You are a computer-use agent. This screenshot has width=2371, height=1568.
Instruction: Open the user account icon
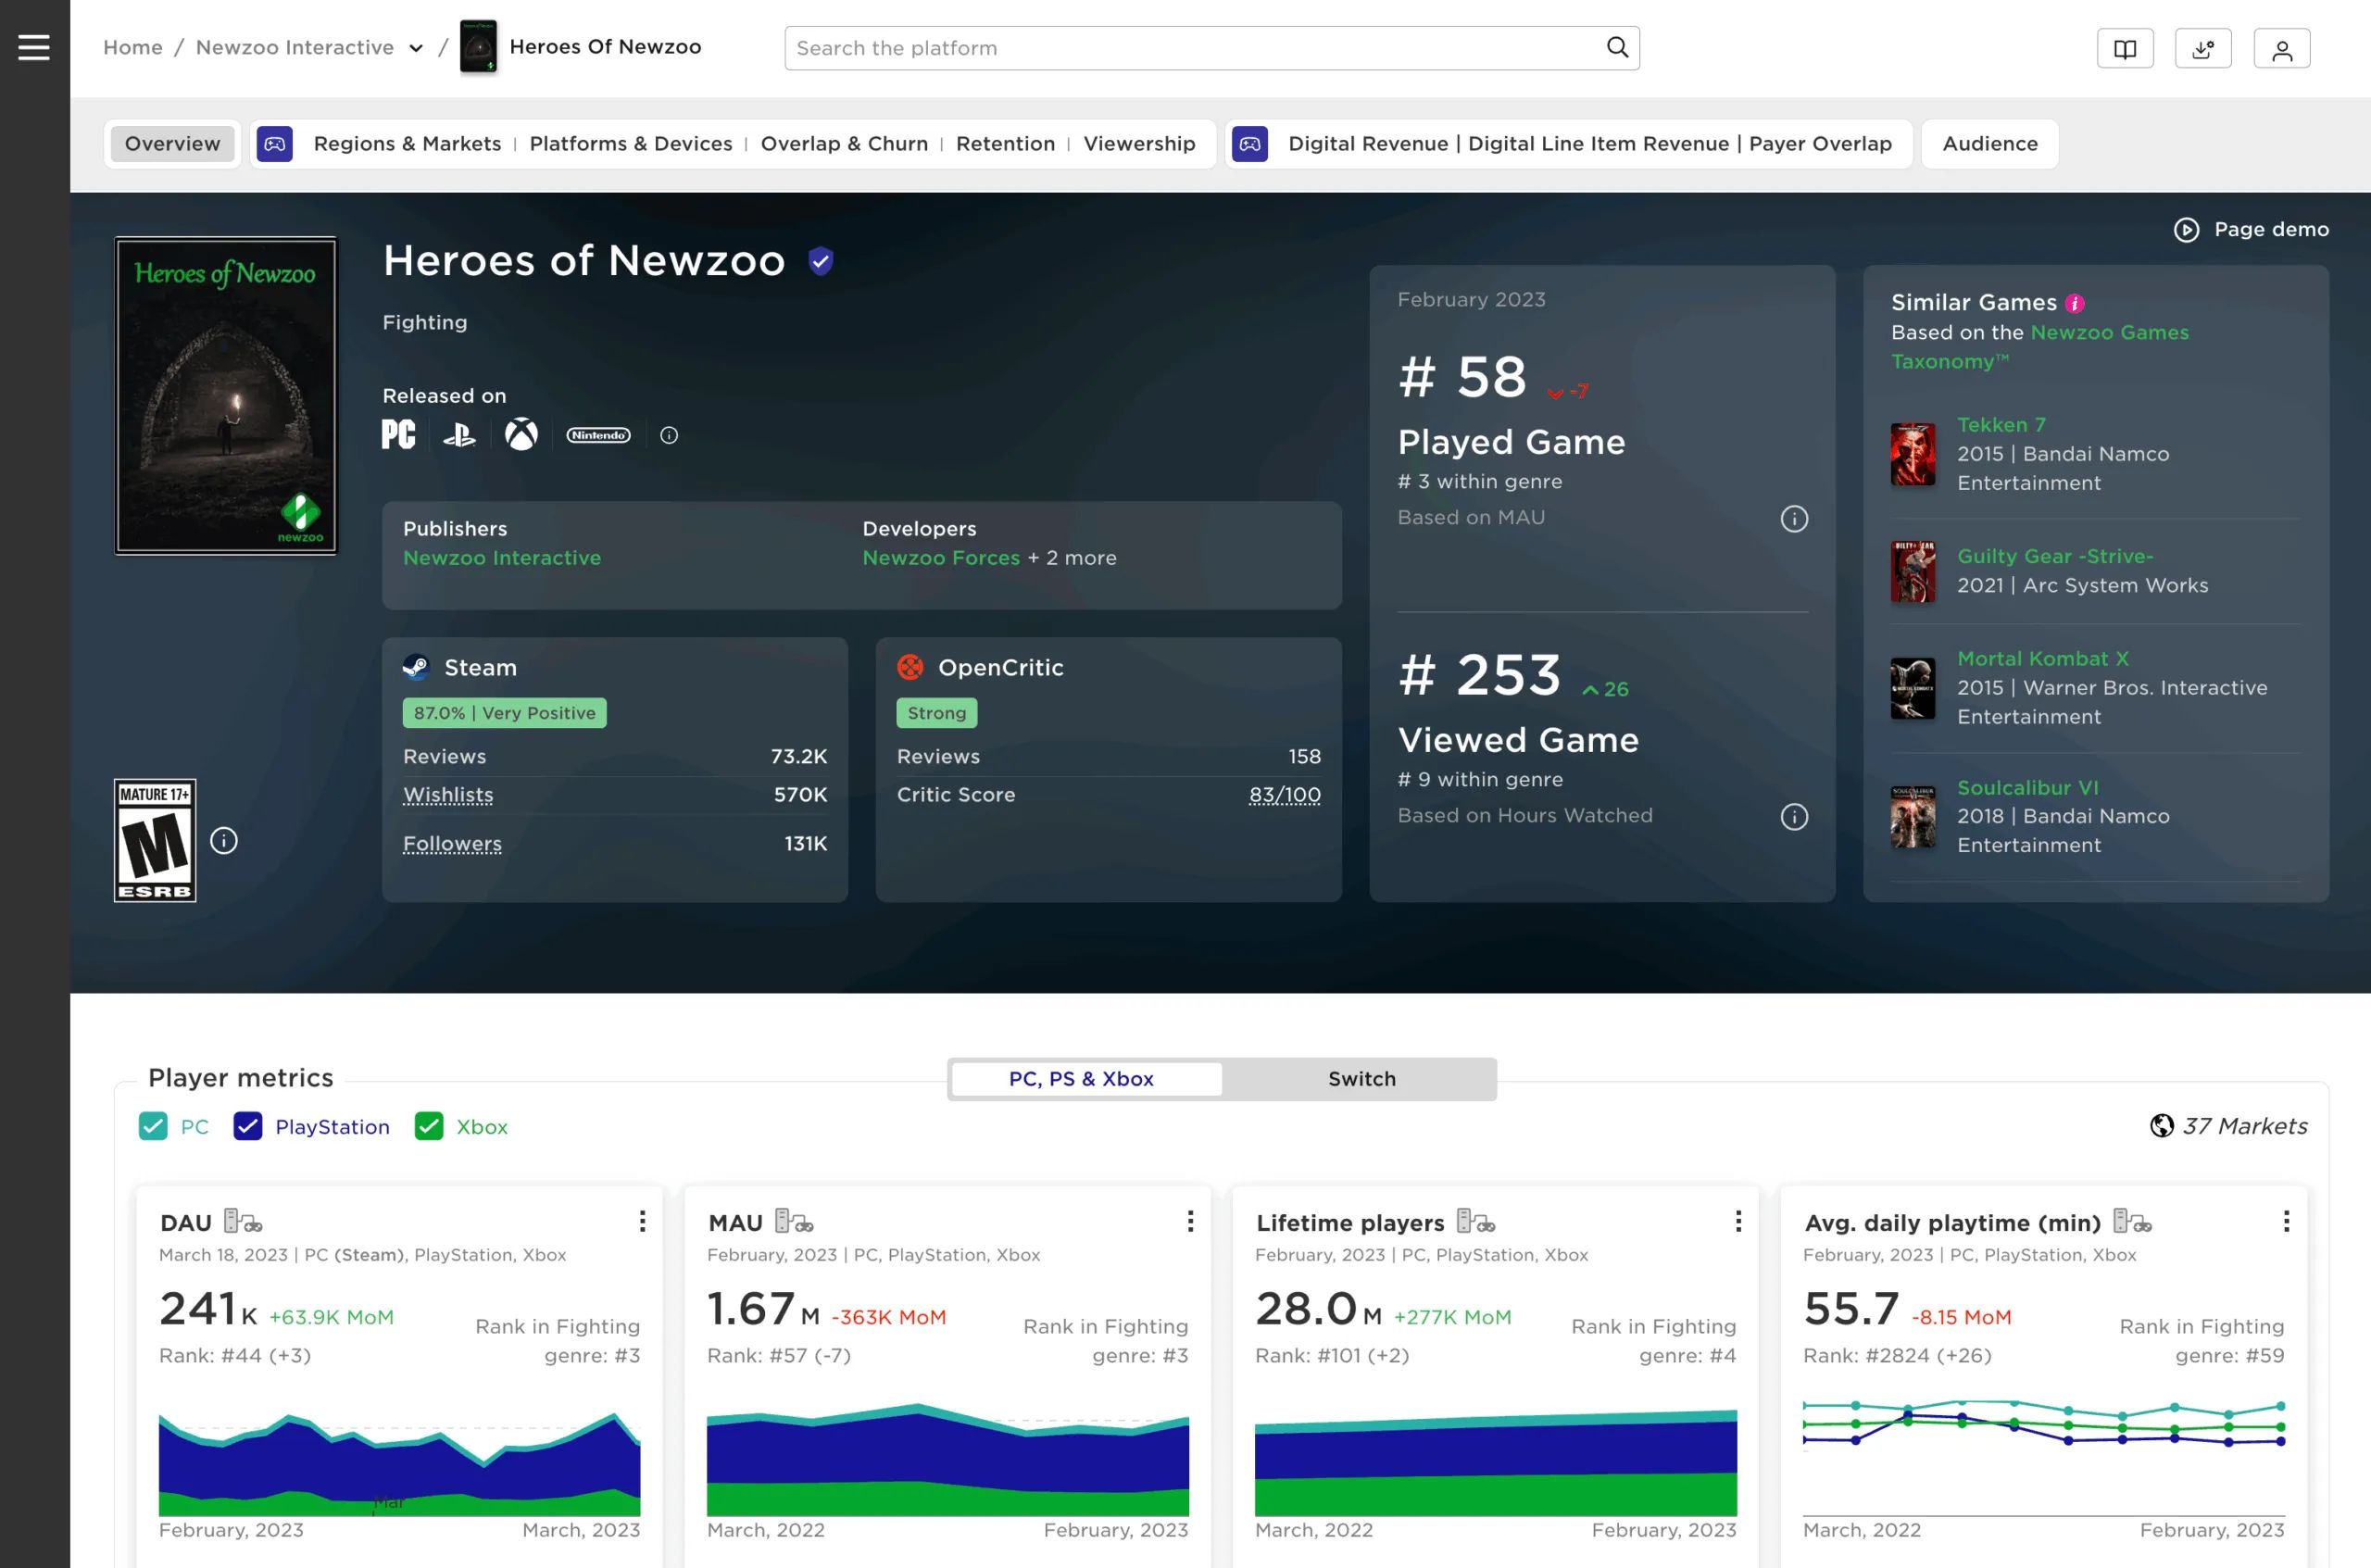2282,49
